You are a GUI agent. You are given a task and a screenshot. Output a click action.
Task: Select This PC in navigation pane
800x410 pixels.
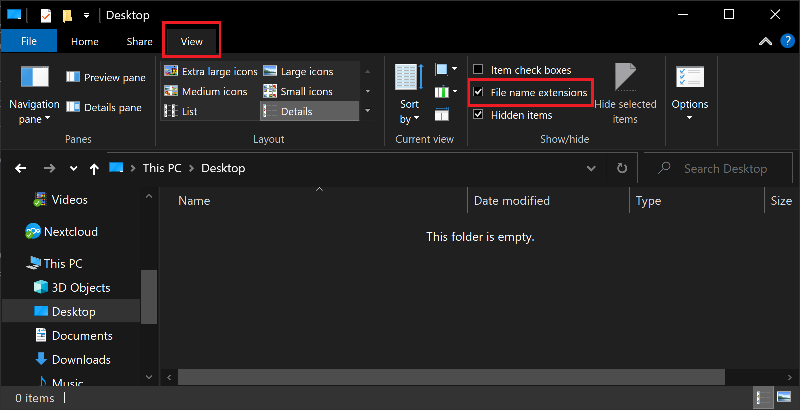point(55,264)
